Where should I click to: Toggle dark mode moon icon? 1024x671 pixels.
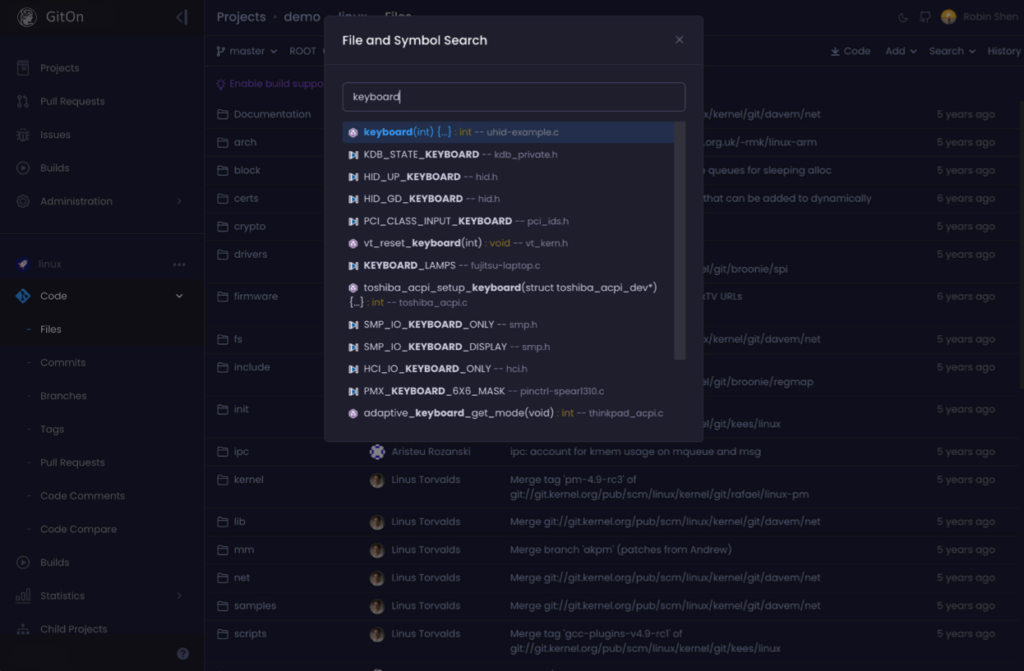pyautogui.click(x=903, y=17)
